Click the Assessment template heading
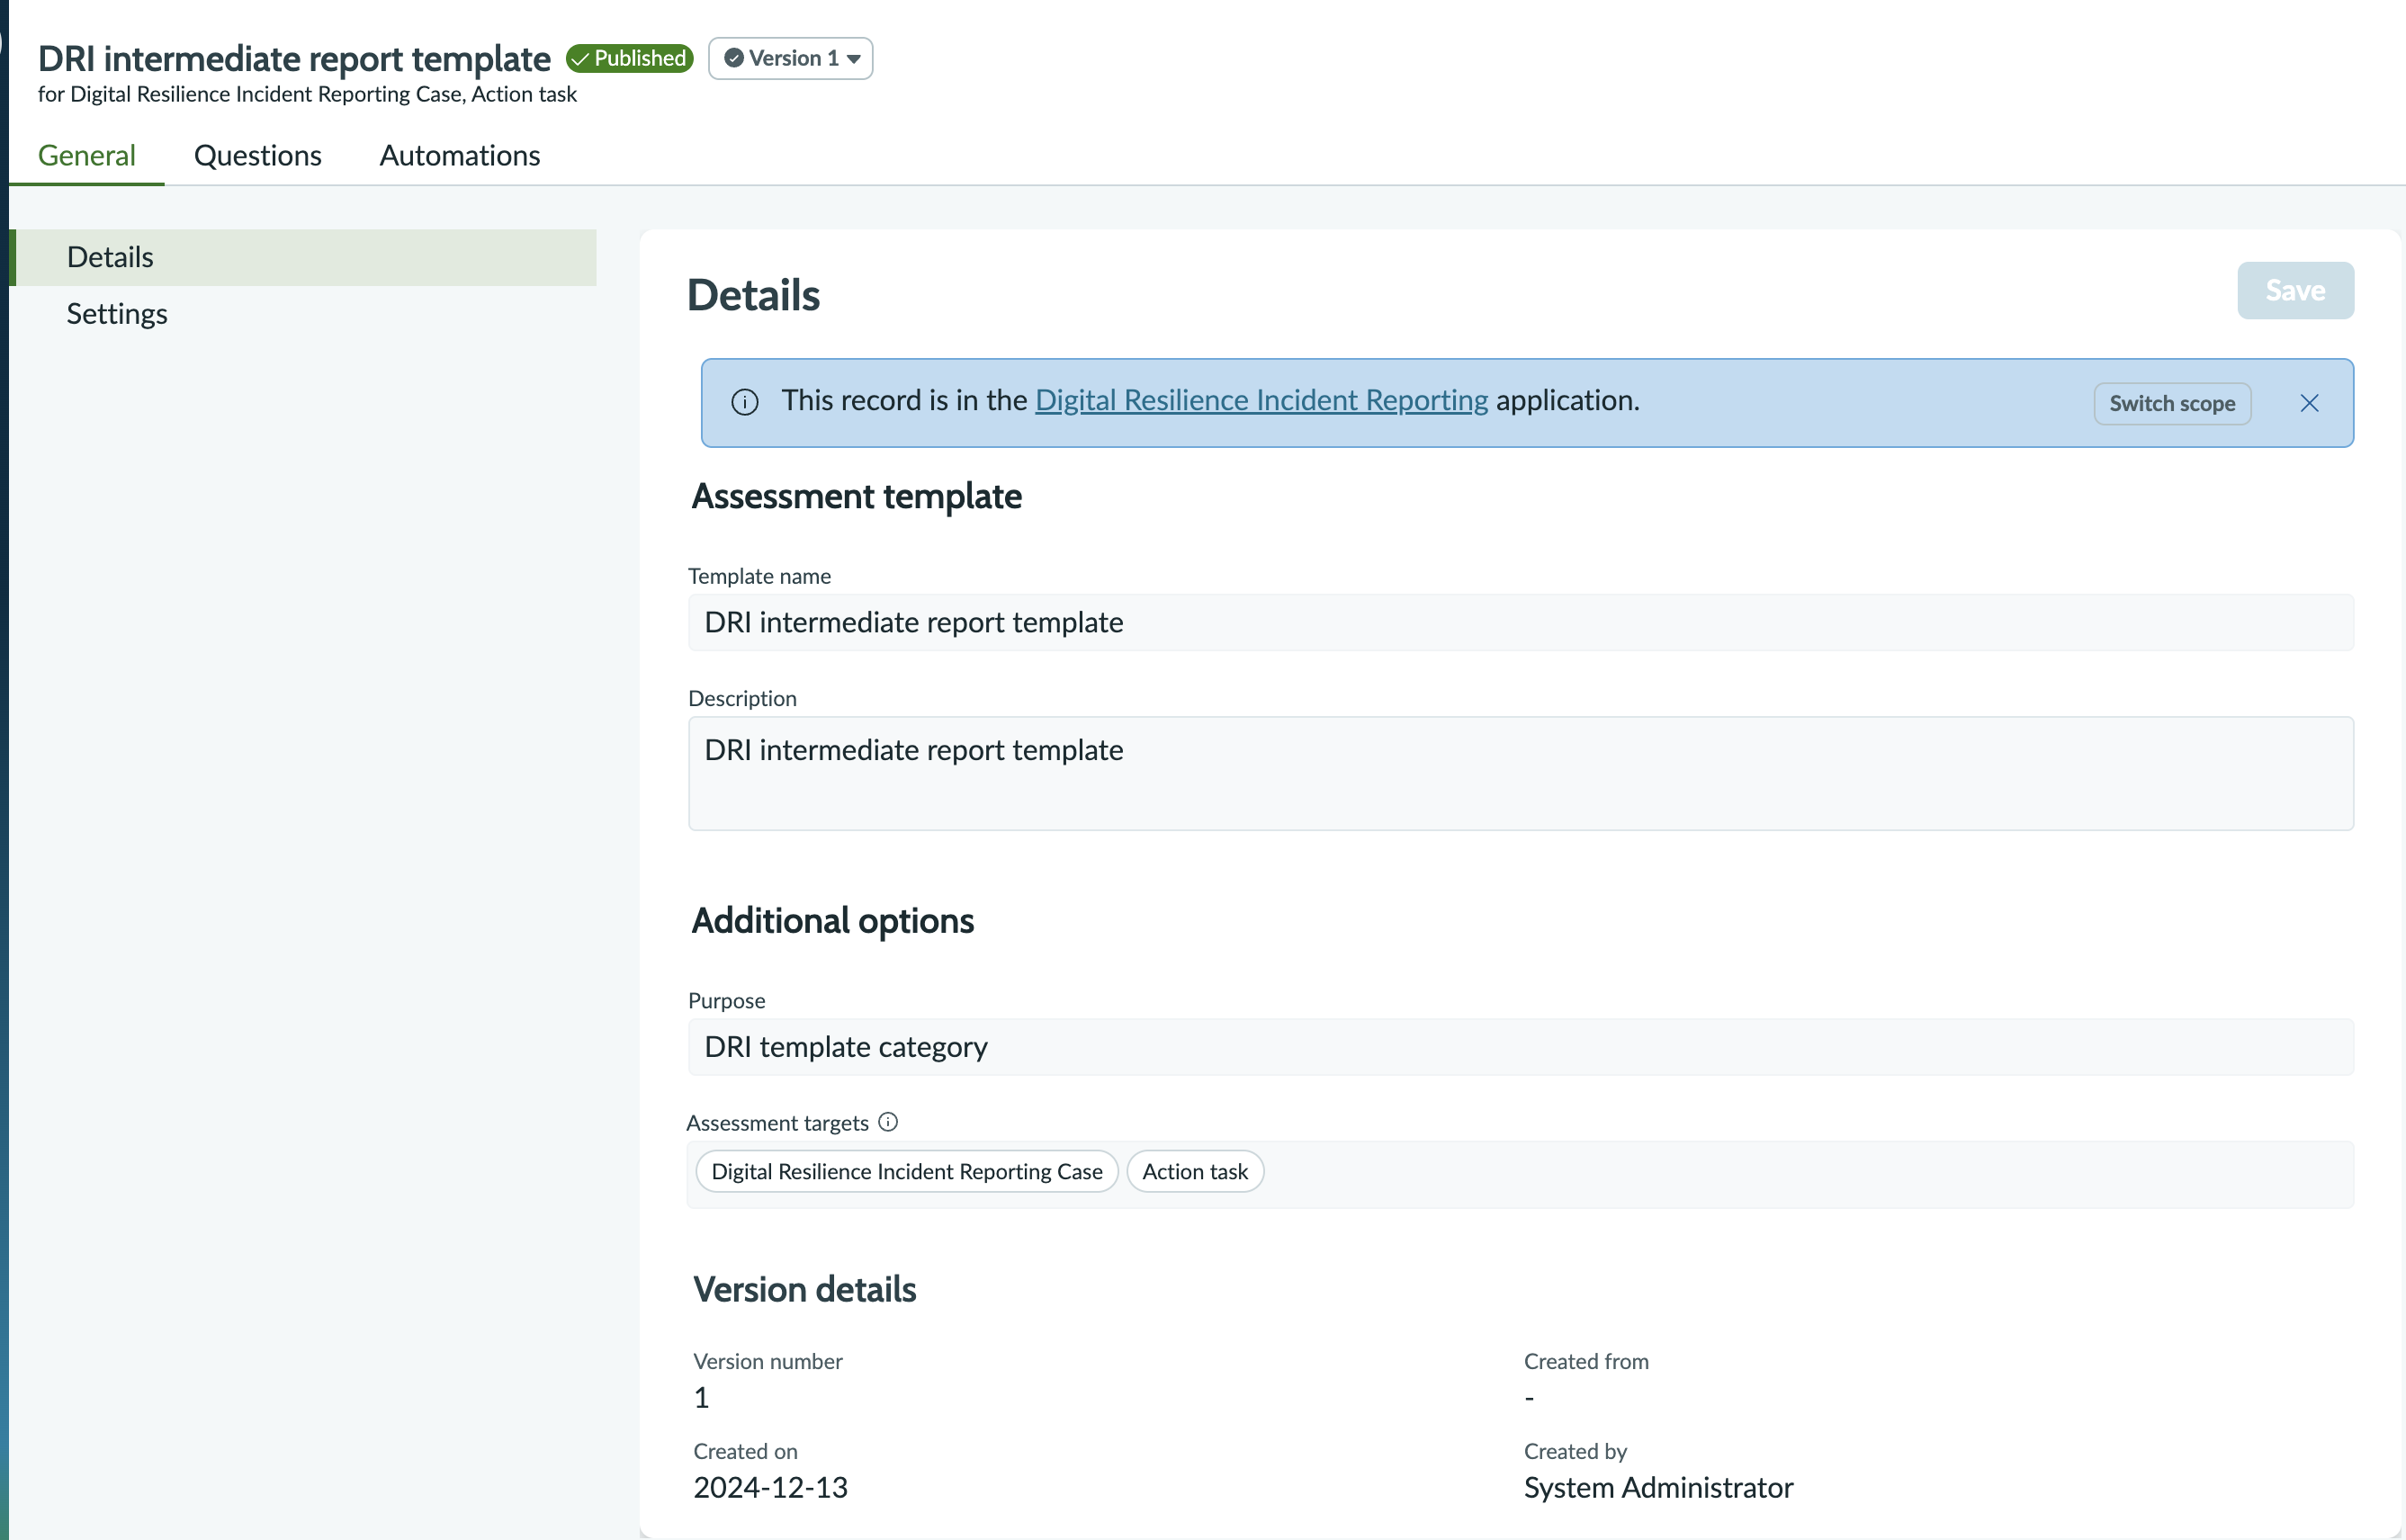 click(x=856, y=496)
